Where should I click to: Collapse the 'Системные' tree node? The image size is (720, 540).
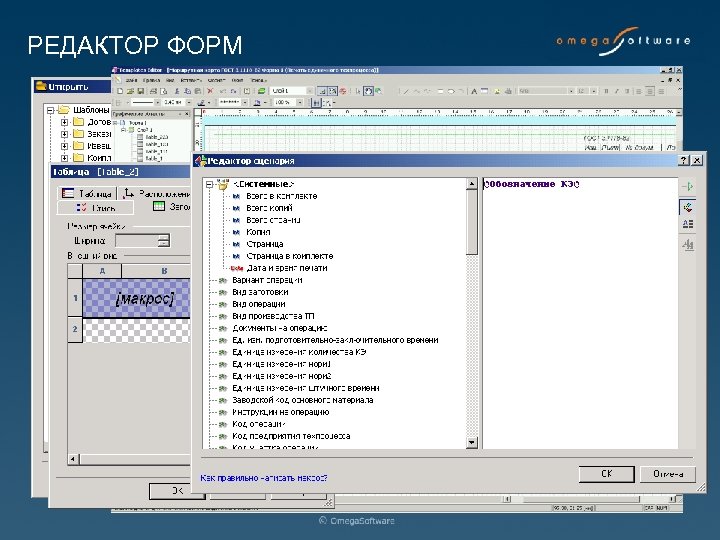[x=209, y=184]
